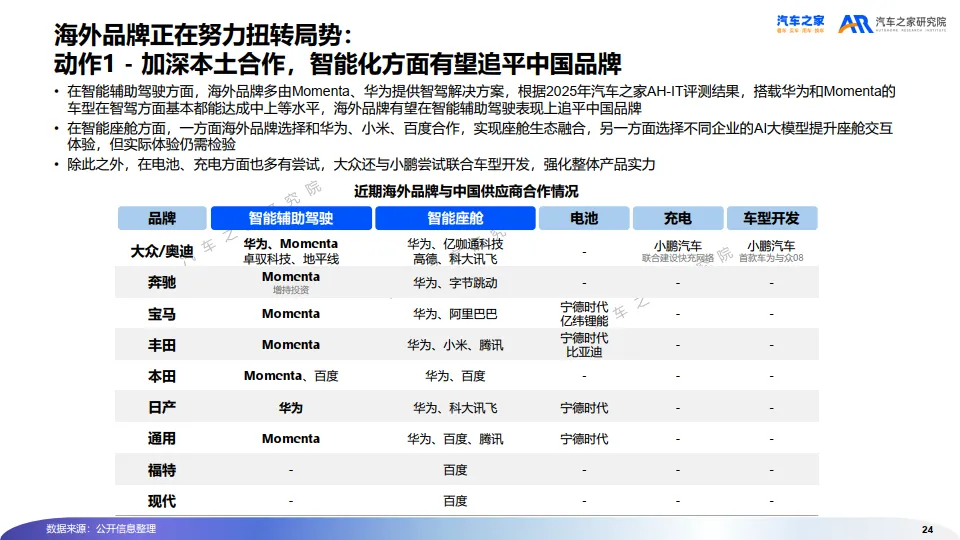Click 百度 in the 福特 row

pos(455,470)
